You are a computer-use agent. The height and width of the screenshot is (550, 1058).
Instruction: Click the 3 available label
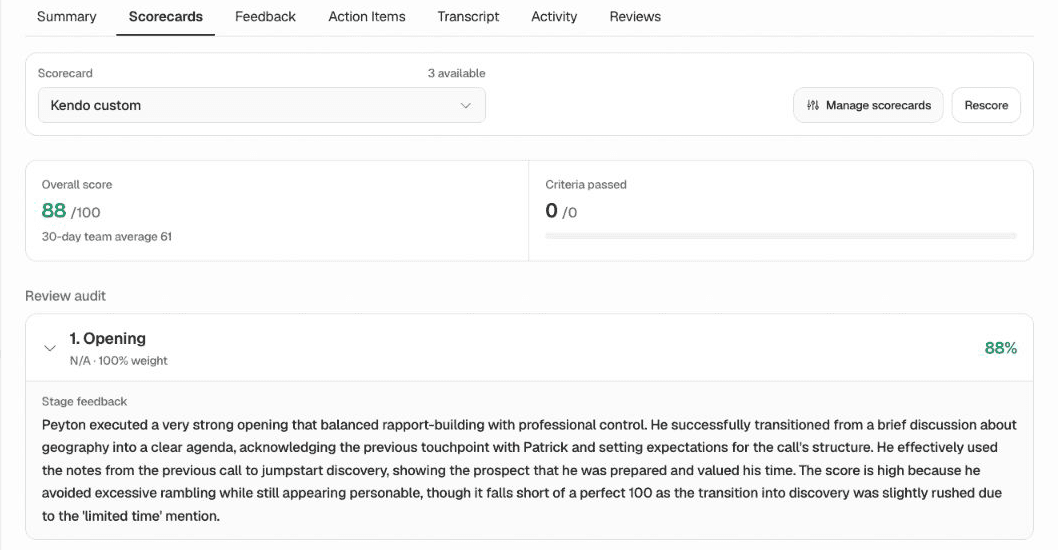[456, 73]
